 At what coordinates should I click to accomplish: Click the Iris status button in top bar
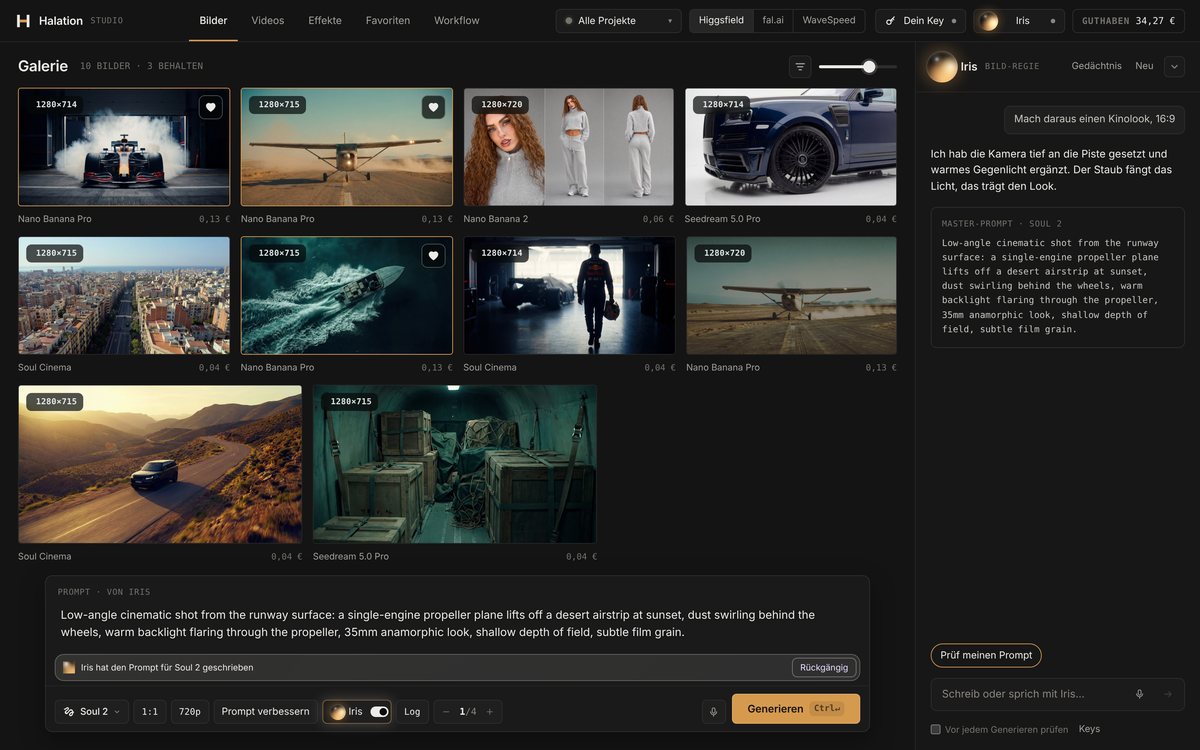pyautogui.click(x=1018, y=21)
